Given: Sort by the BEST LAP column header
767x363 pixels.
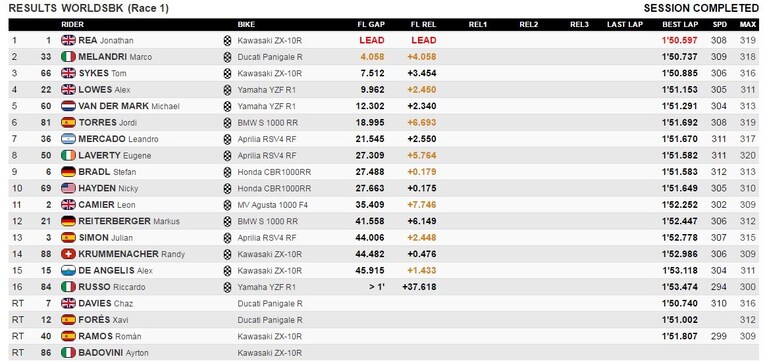Looking at the screenshot, I should [680, 24].
